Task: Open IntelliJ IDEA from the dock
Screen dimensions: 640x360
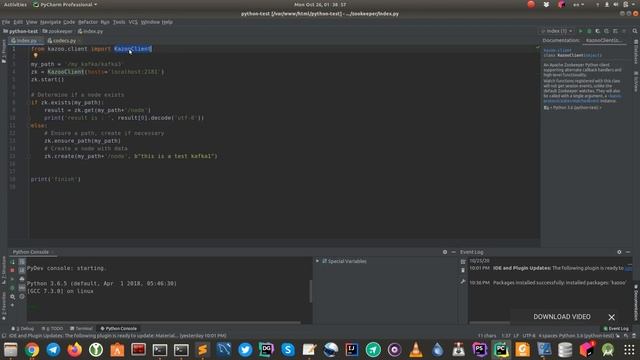Action: pos(351,350)
